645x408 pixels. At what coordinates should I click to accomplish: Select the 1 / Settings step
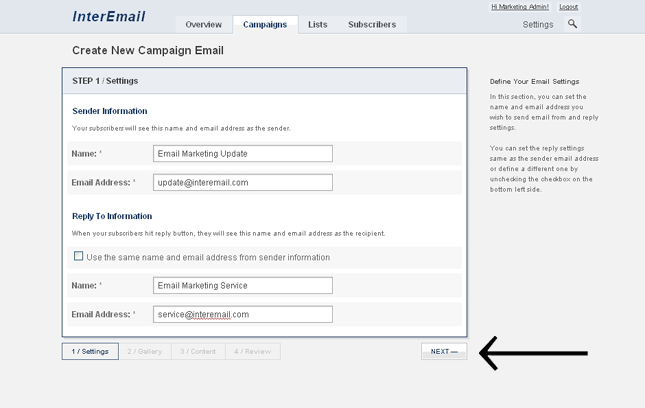90,352
